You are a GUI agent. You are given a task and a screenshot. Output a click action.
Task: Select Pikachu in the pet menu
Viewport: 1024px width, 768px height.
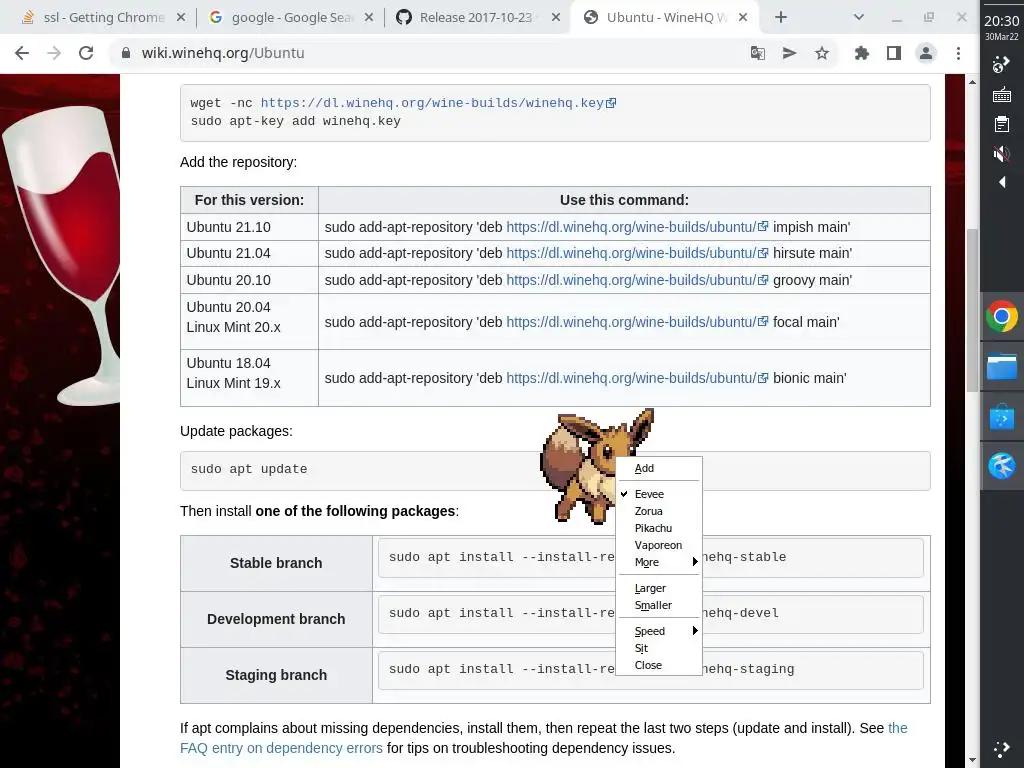click(x=658, y=528)
